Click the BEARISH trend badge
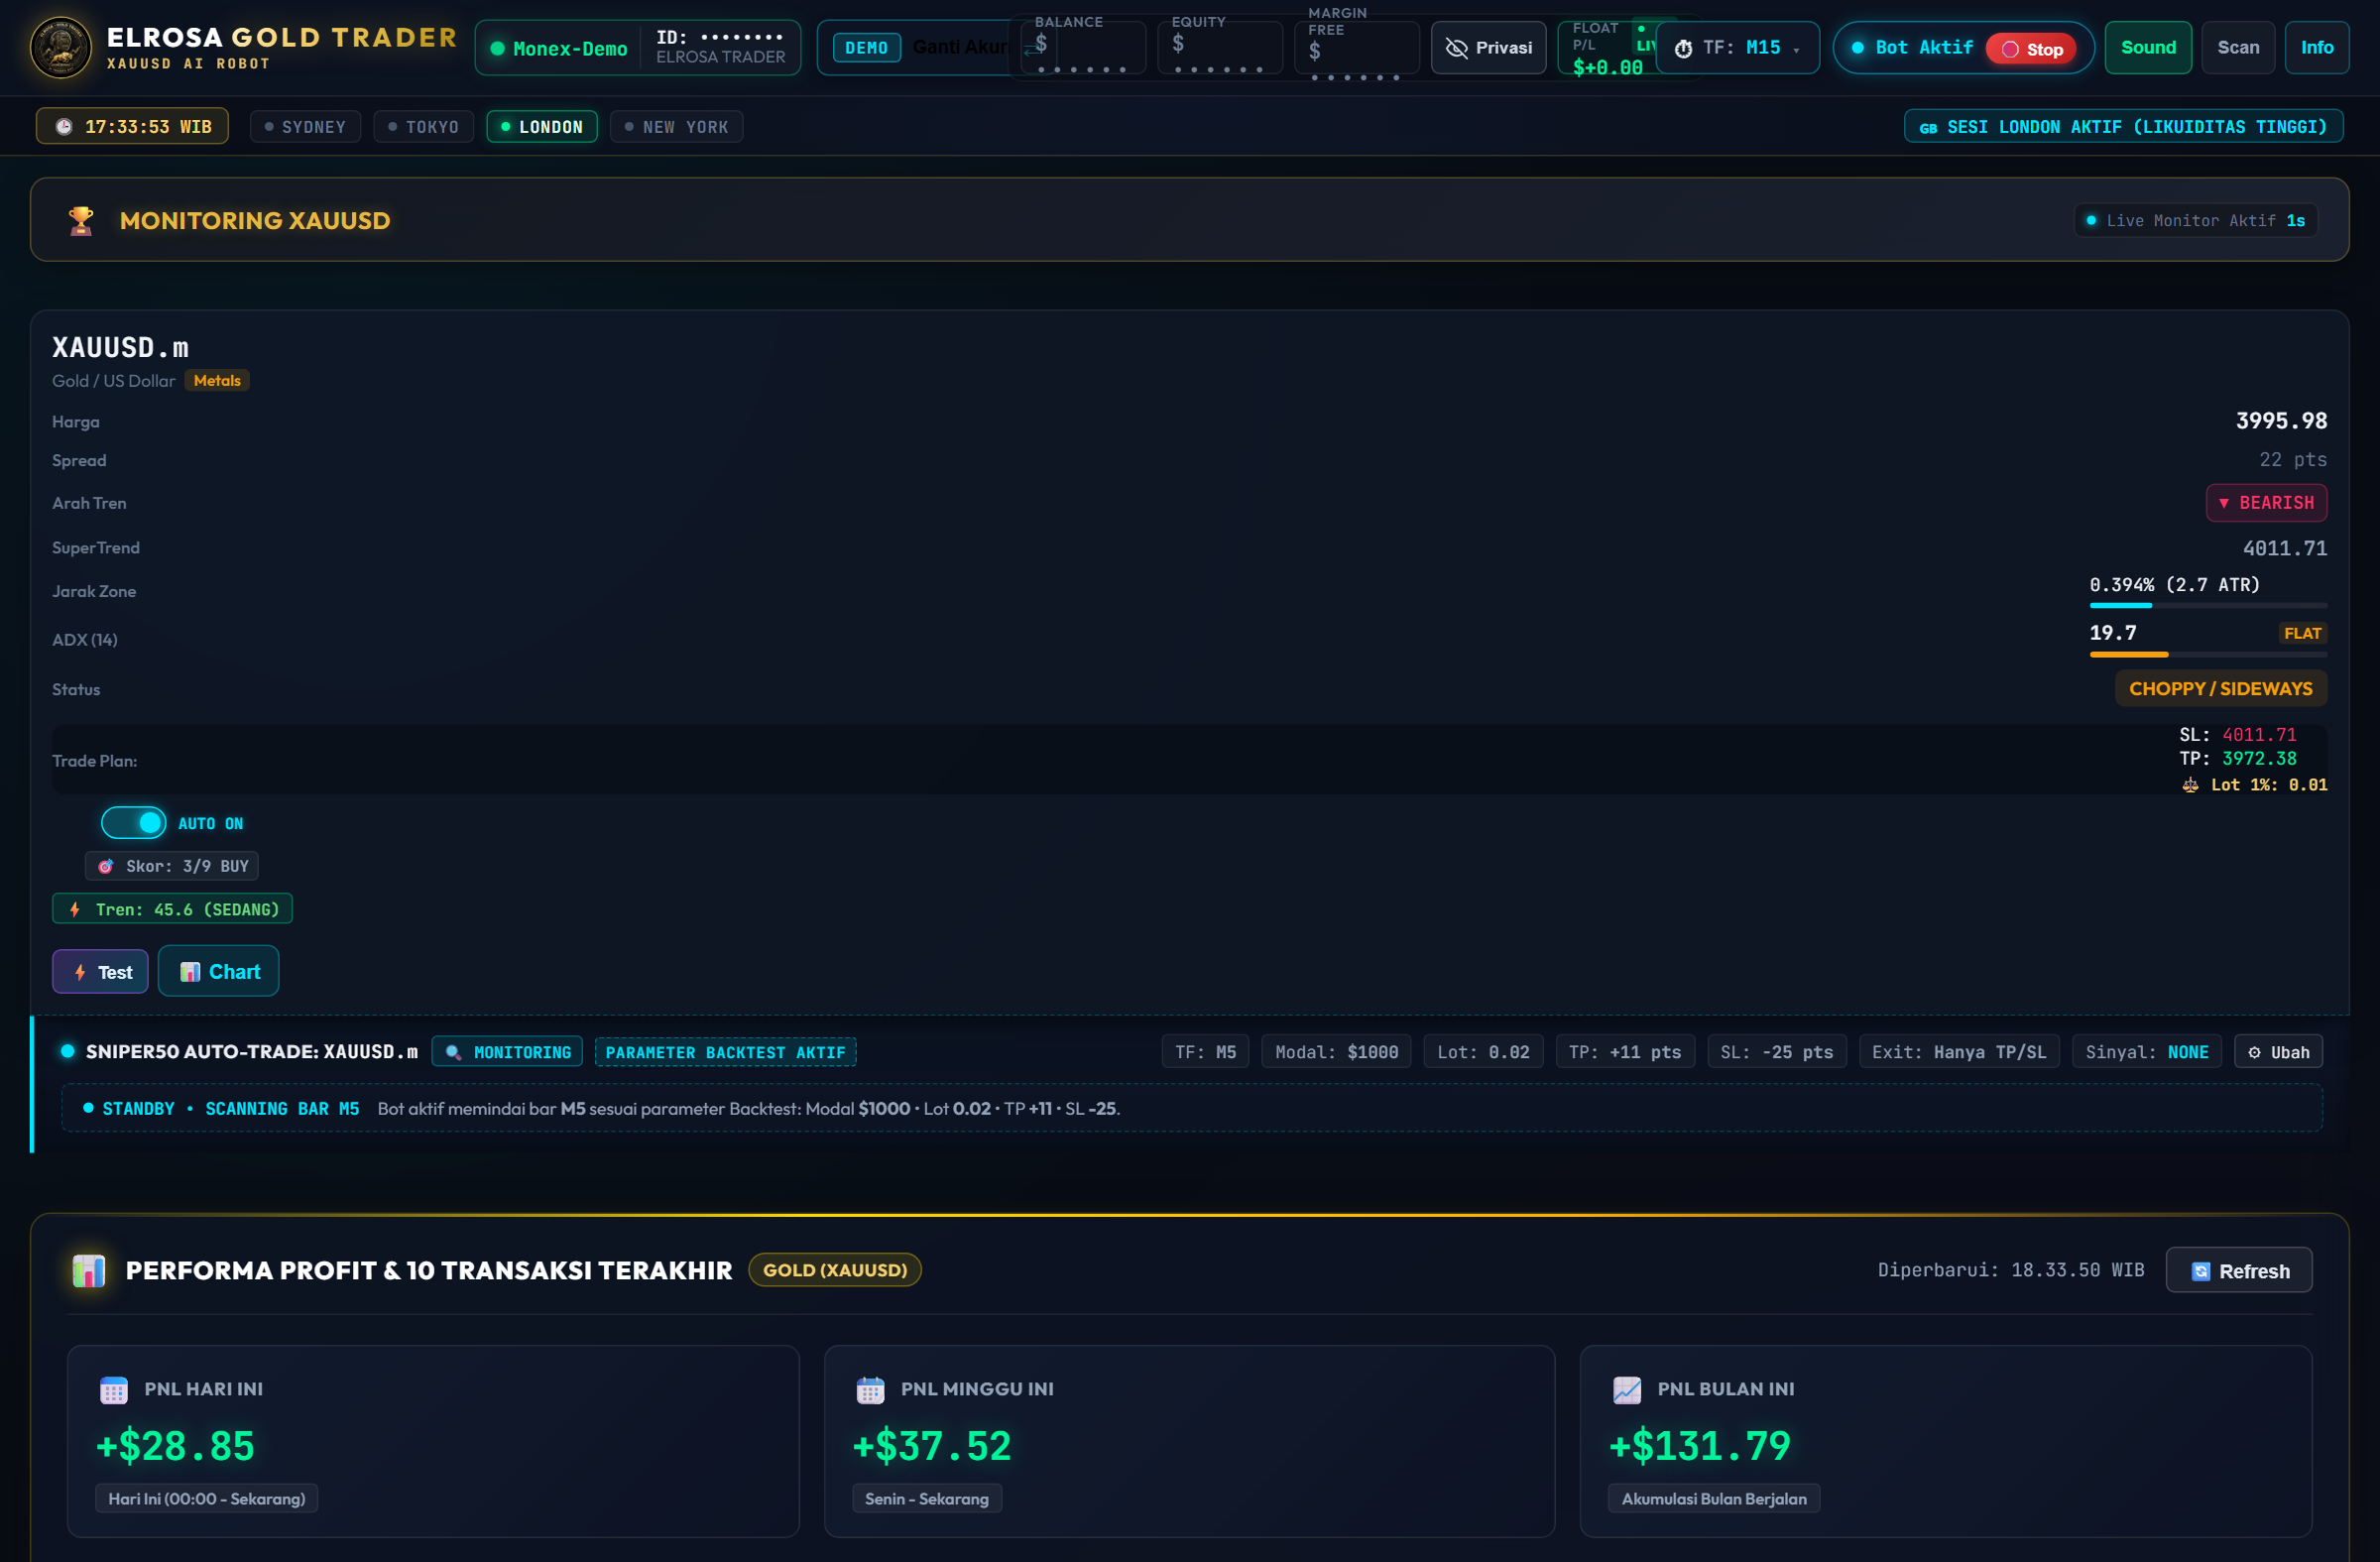The image size is (2380, 1562). (x=2266, y=503)
